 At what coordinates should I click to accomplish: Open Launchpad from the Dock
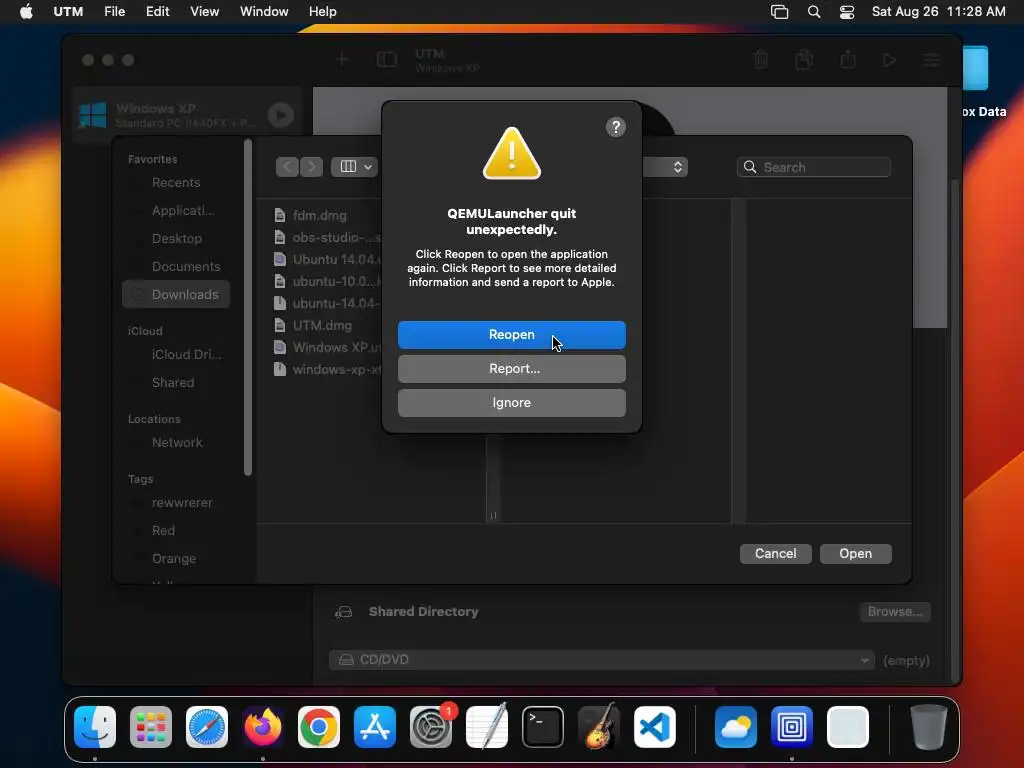point(151,726)
